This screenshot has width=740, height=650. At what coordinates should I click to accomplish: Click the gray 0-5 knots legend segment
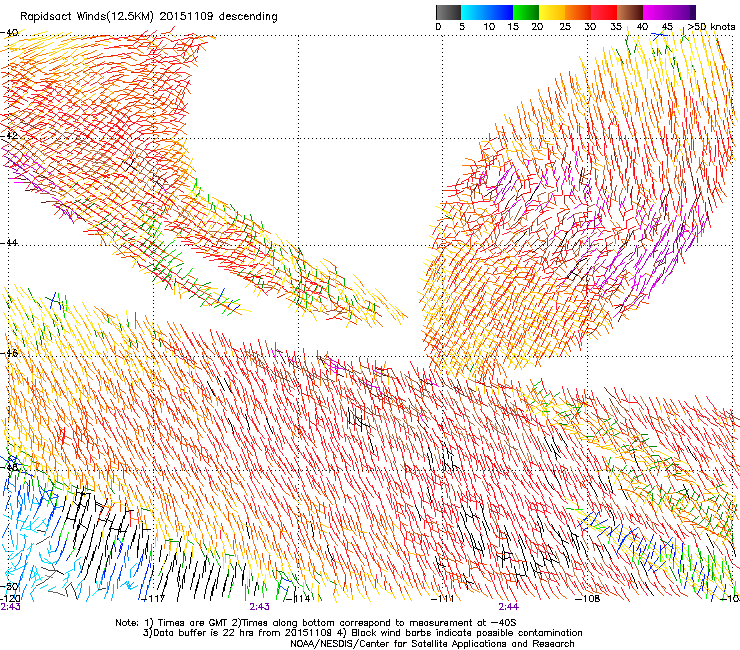pyautogui.click(x=448, y=12)
